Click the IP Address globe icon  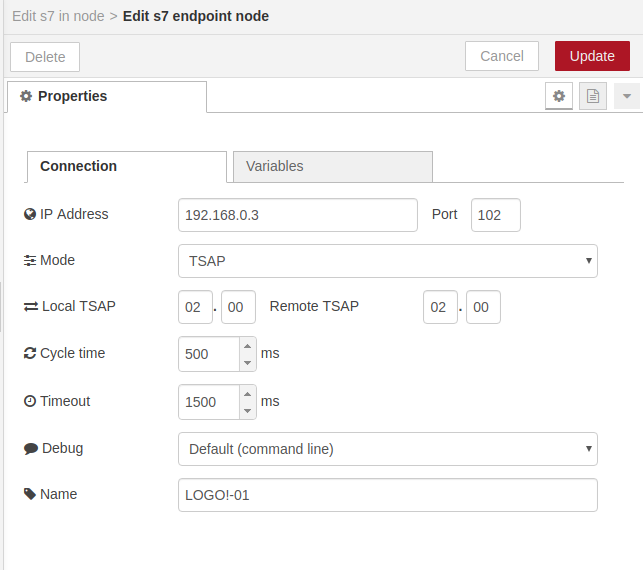coord(30,214)
